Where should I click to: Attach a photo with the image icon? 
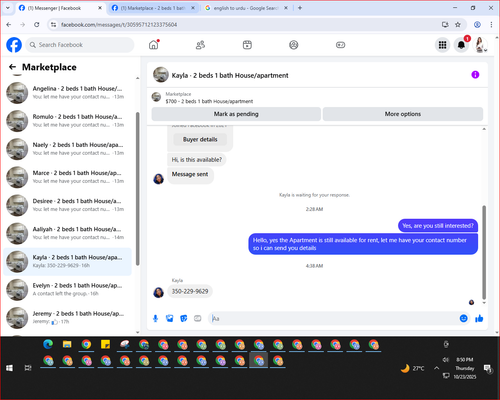tap(170, 319)
